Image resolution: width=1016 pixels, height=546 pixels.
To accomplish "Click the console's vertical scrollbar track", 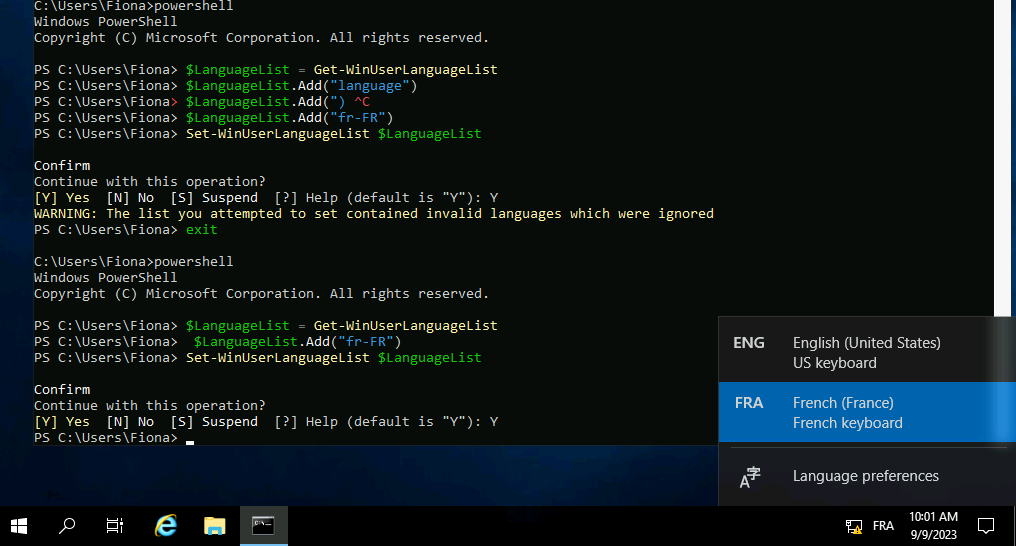I will tap(1003, 200).
